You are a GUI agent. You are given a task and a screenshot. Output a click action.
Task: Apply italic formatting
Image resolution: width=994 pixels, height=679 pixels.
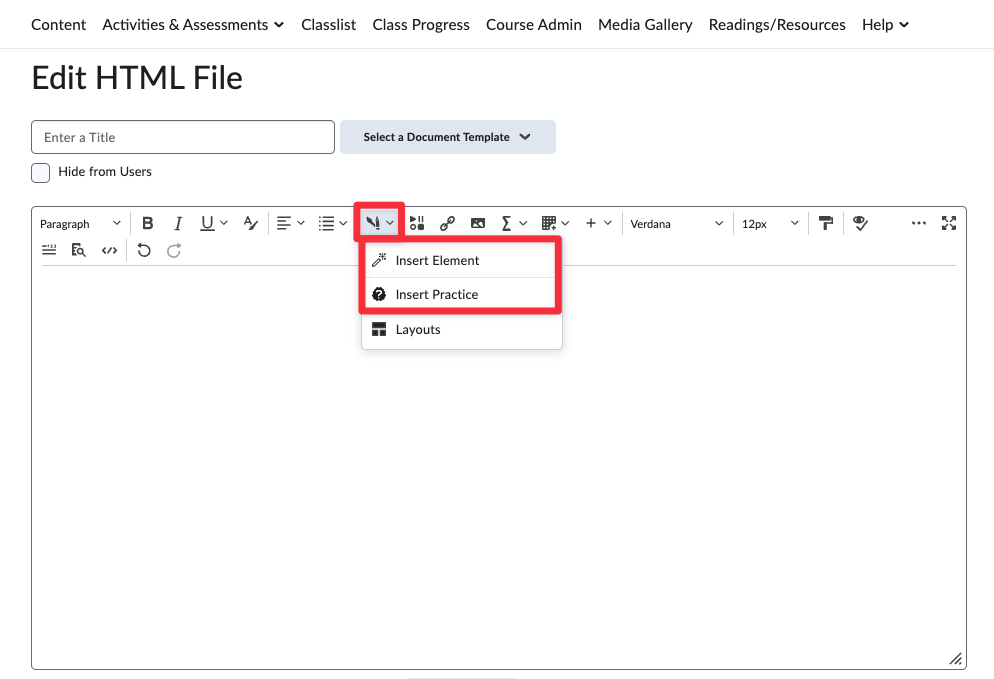pyautogui.click(x=178, y=224)
